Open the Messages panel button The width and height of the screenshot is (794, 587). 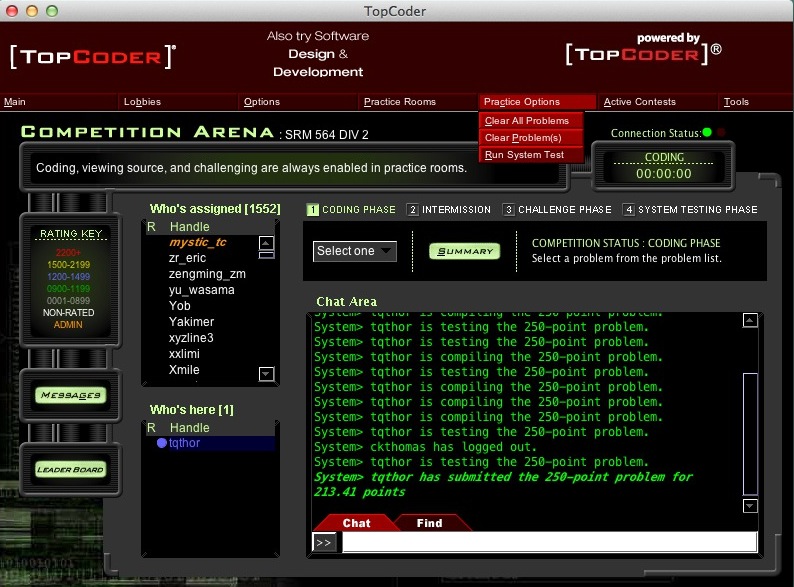point(70,395)
